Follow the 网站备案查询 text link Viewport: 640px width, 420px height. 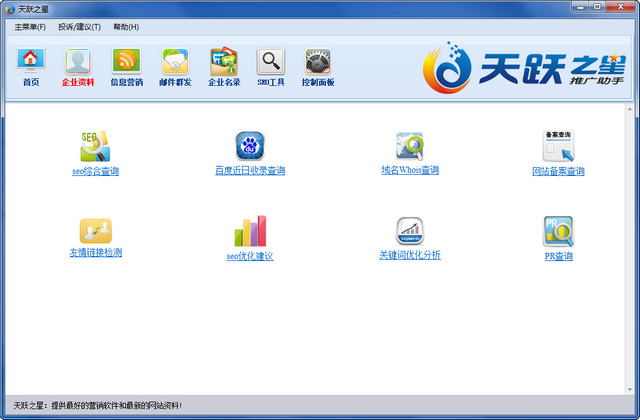pyautogui.click(x=558, y=171)
